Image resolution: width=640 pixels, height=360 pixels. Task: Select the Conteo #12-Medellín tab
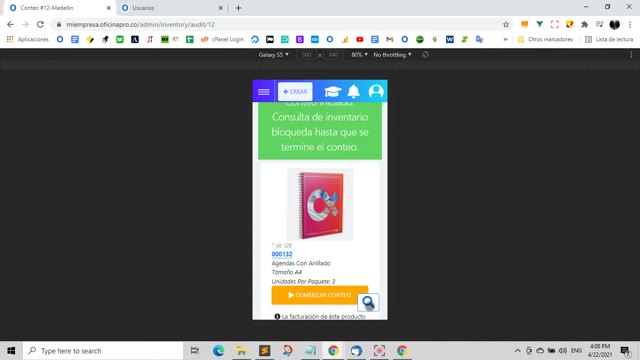pos(59,8)
